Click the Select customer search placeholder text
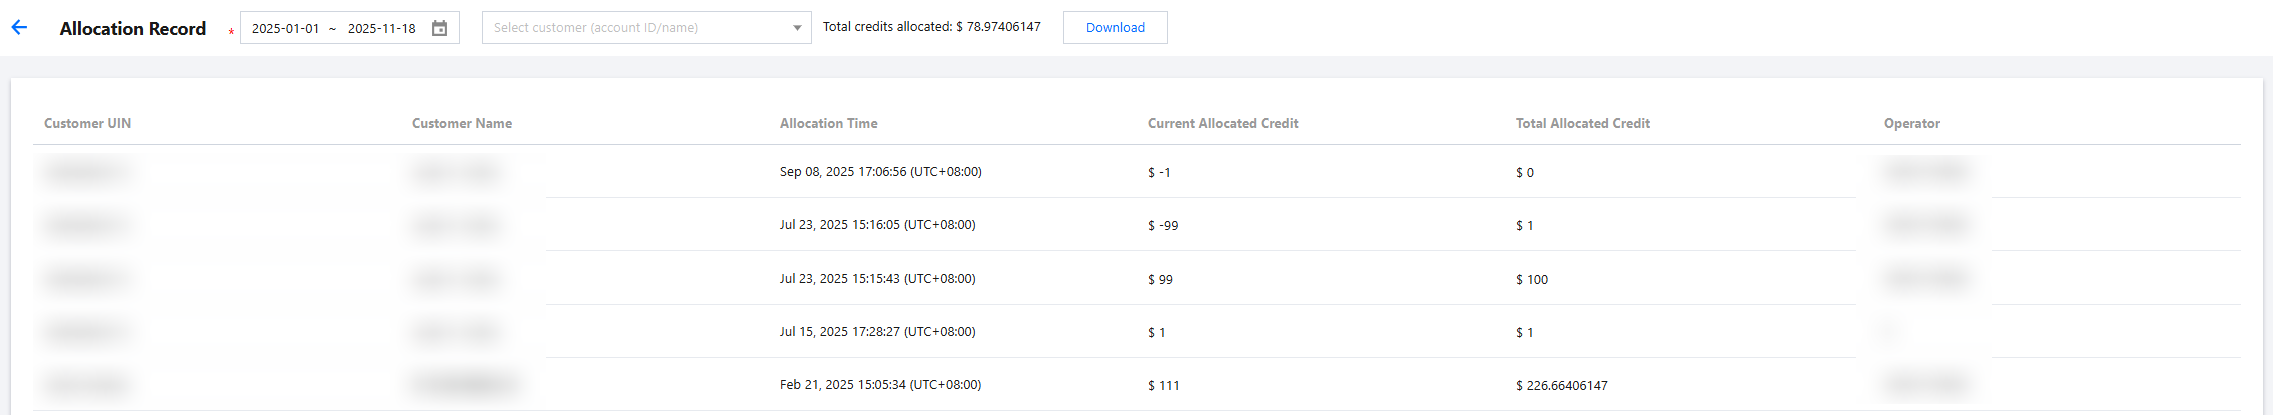The image size is (2273, 415). coord(596,28)
